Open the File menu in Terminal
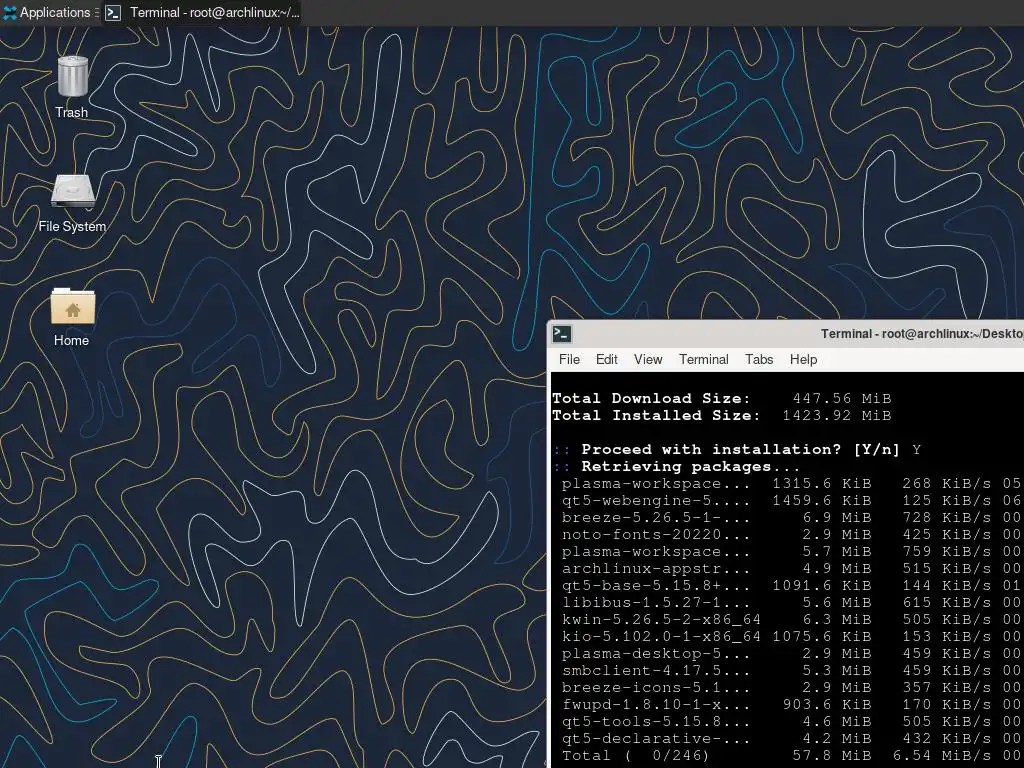1024x768 pixels. (x=569, y=359)
